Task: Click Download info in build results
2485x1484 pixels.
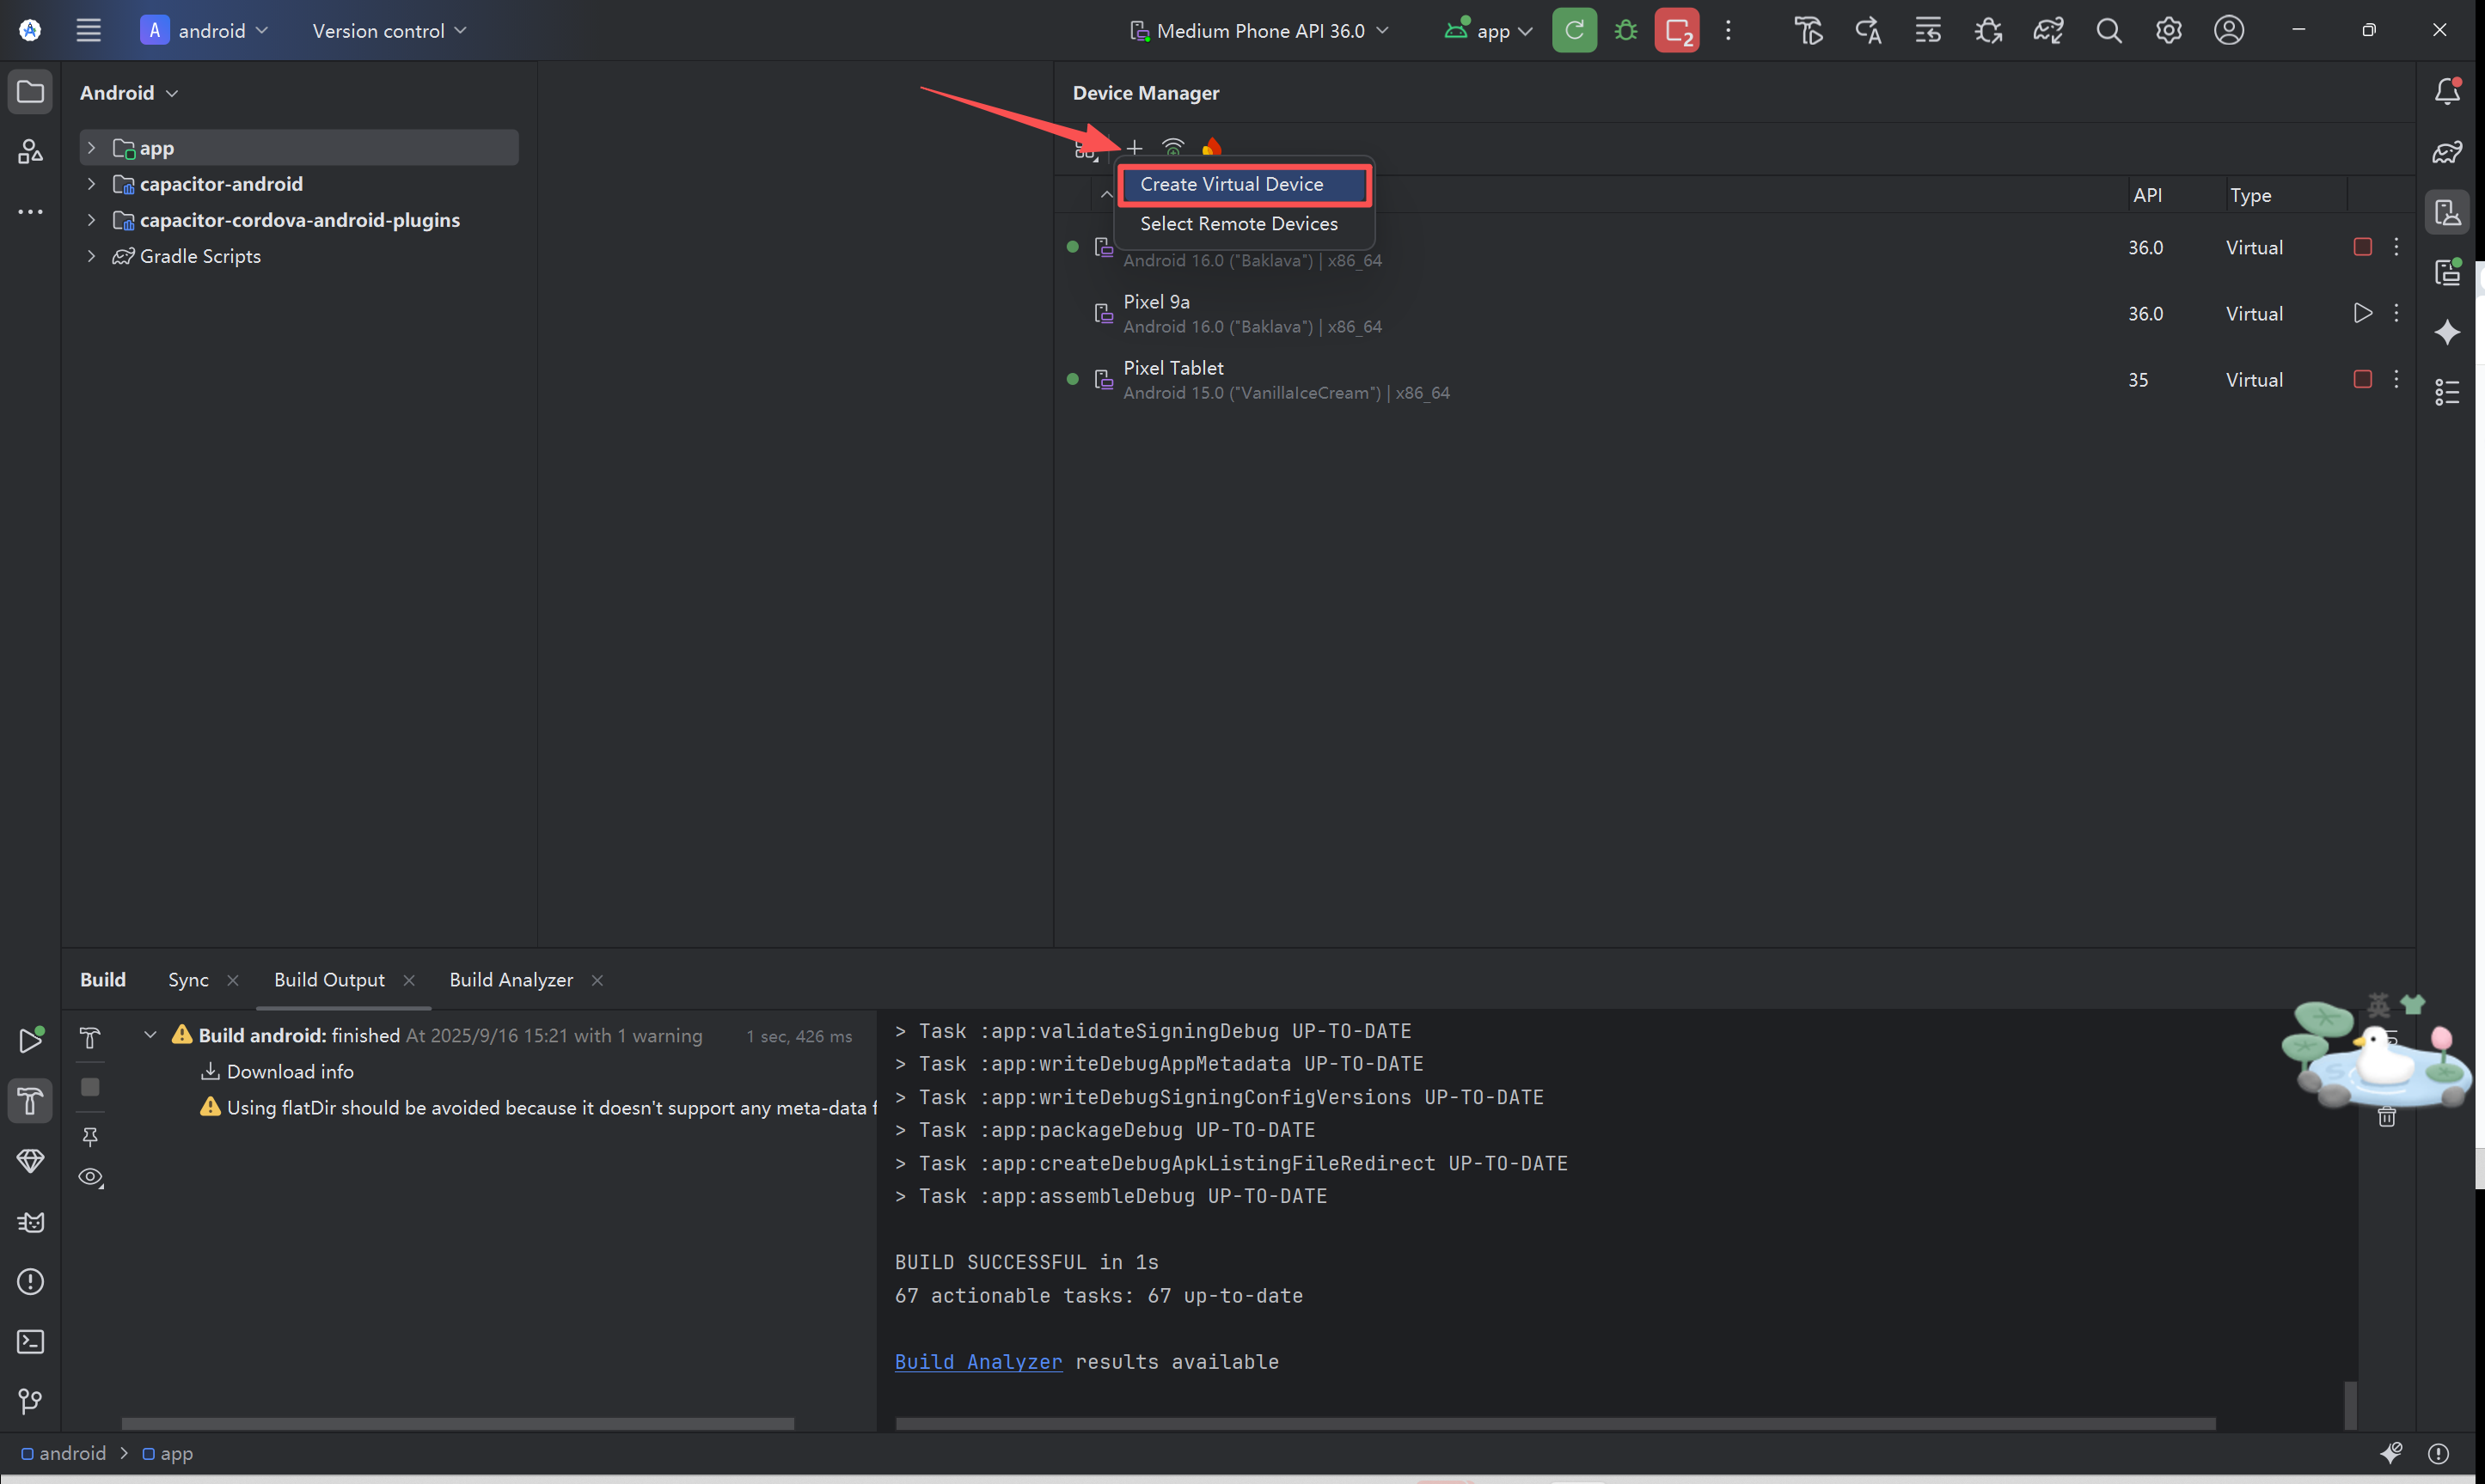Action: coord(289,1071)
